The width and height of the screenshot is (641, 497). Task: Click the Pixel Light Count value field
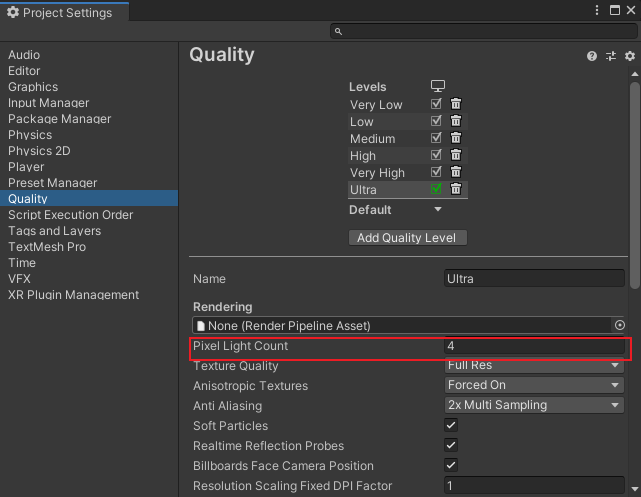tap(534, 346)
